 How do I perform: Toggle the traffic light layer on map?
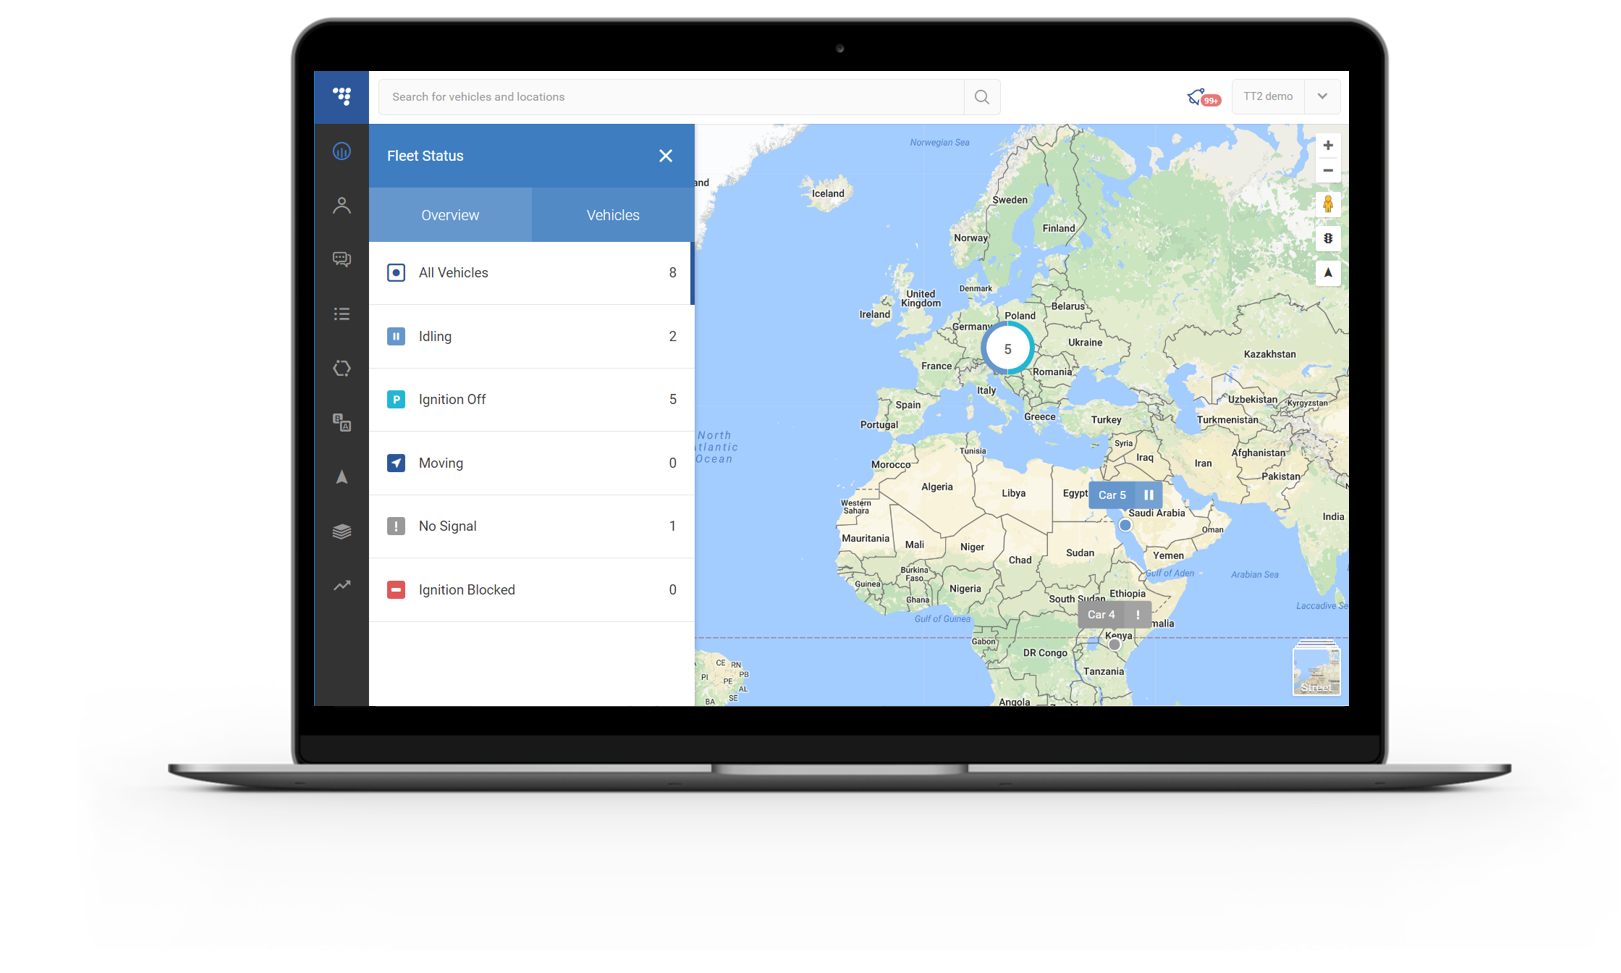tap(1328, 238)
